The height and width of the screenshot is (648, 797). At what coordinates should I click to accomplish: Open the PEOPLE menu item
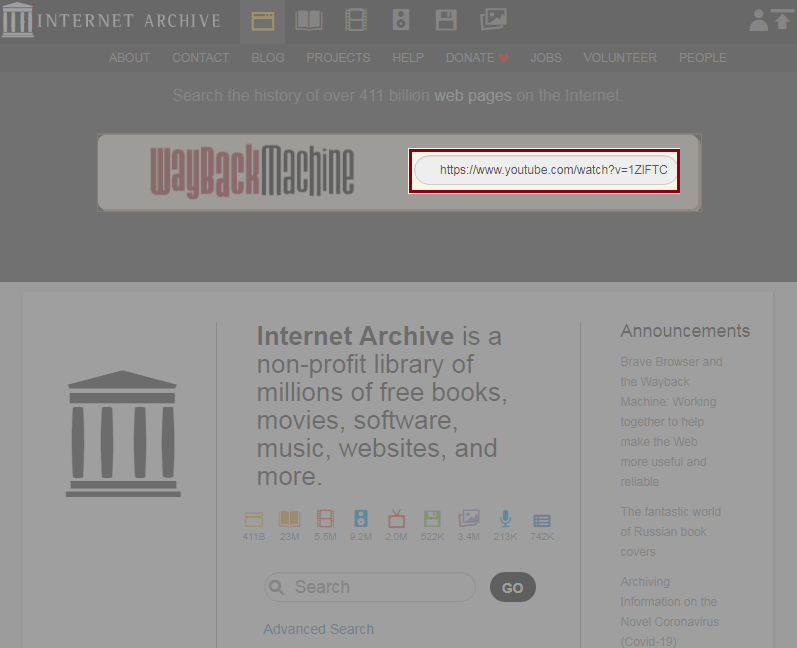tap(702, 58)
